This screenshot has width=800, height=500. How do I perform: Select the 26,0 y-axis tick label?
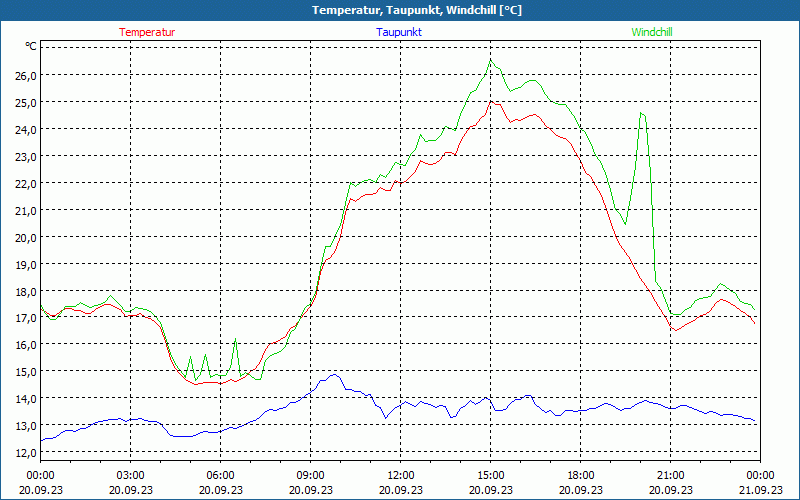25,75
